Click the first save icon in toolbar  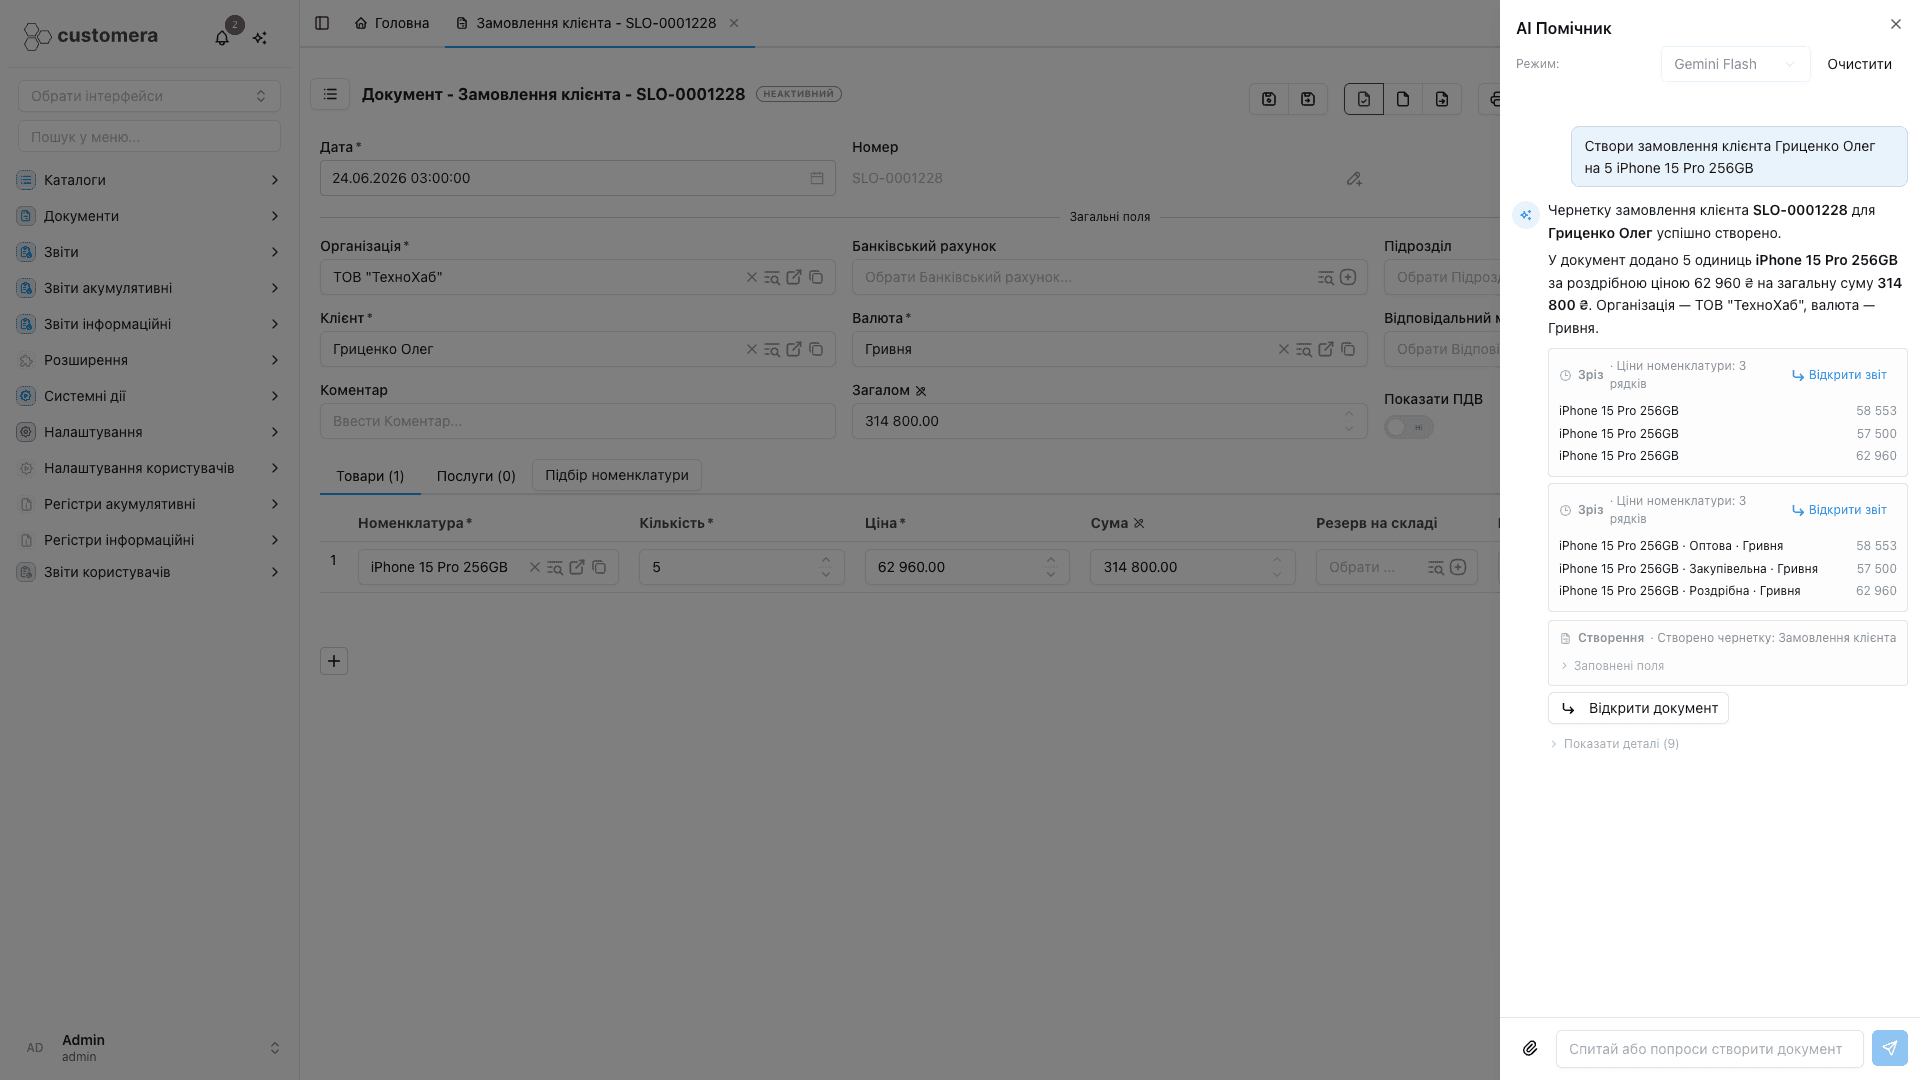[1269, 99]
